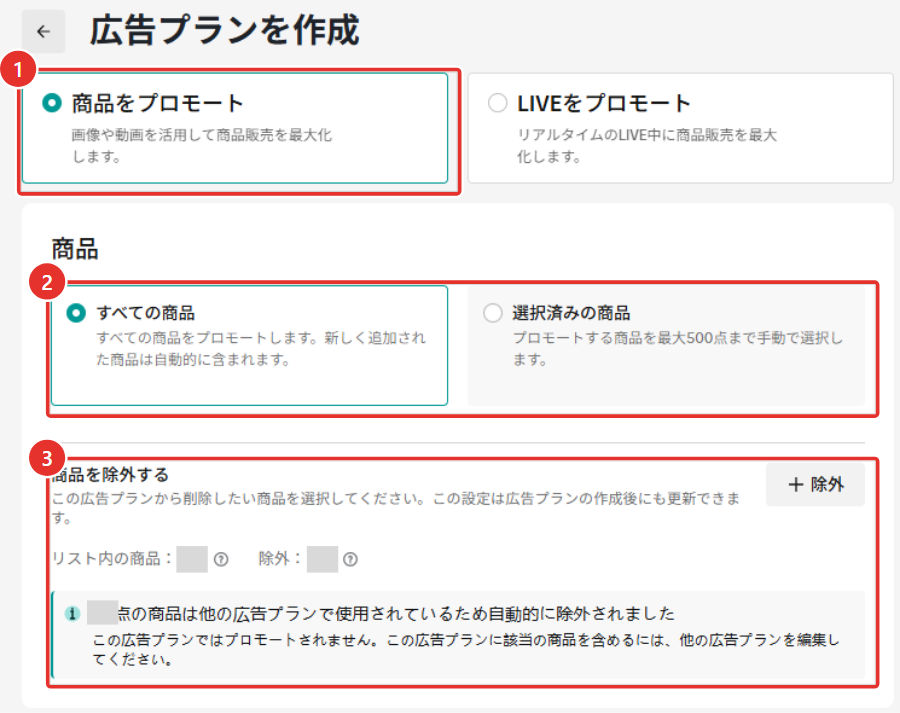The image size is (900, 713).
Task: Click text 画像や動画を活用して商品販売を最大化します。
Action: click(201, 145)
